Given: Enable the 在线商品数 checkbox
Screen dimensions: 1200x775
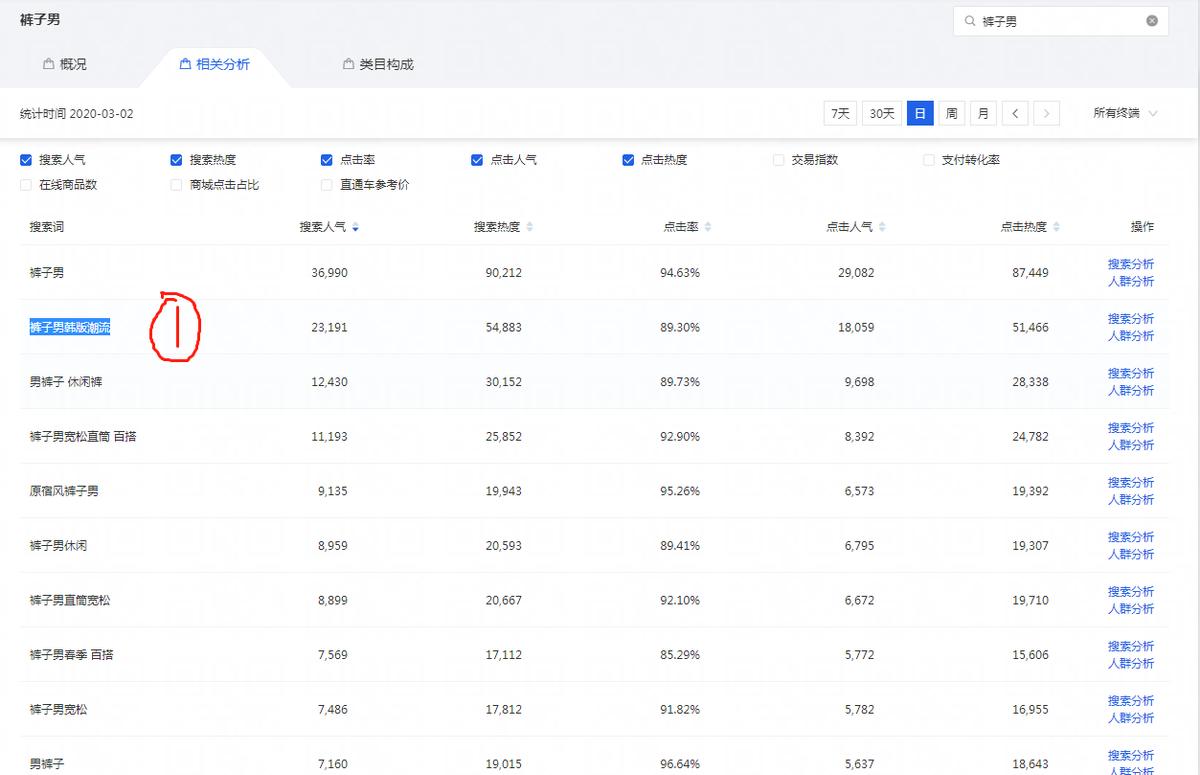Looking at the screenshot, I should (26, 185).
